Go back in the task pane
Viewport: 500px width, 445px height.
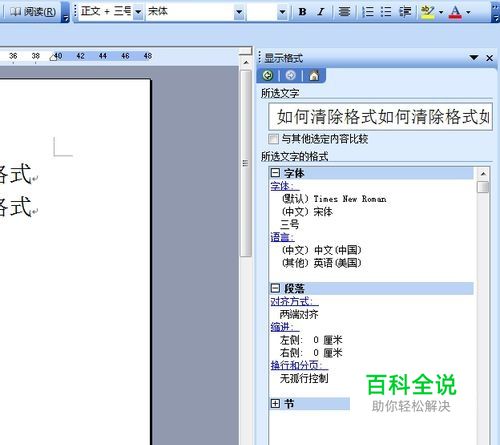[x=268, y=75]
